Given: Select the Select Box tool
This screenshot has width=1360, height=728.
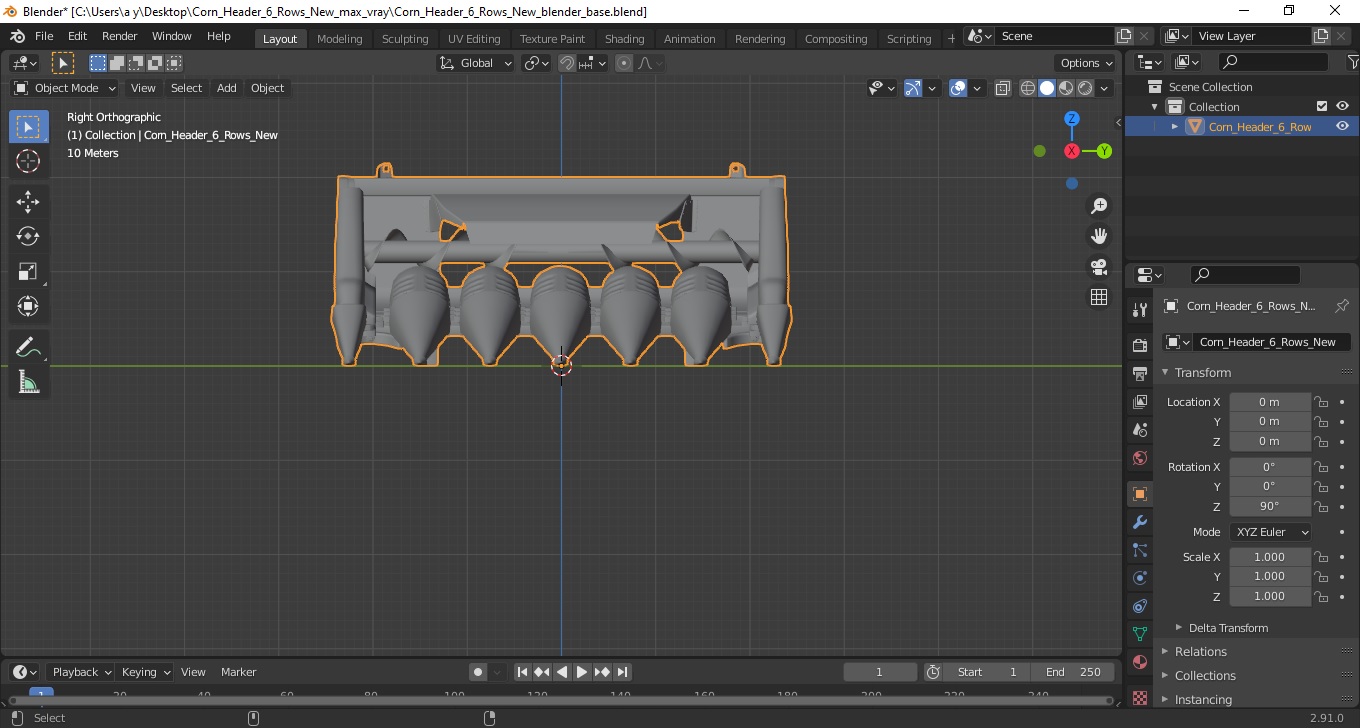Looking at the screenshot, I should [28, 127].
